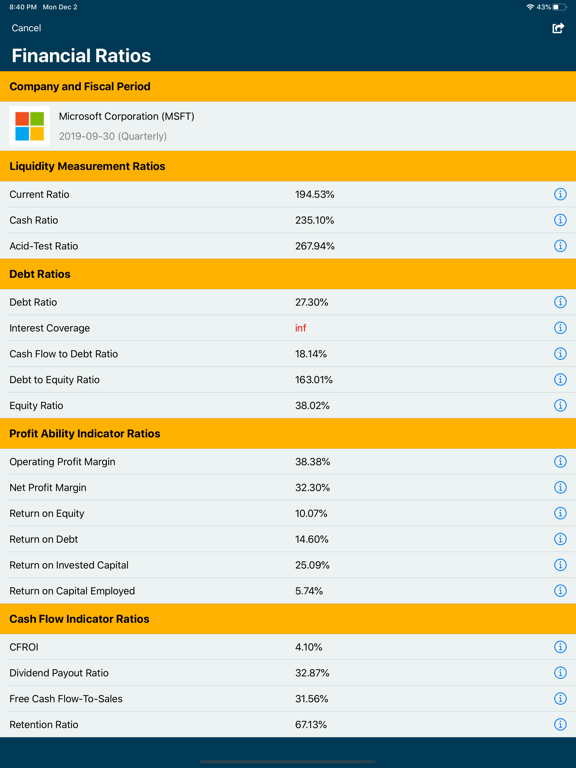Tap the home indicator bar
The width and height of the screenshot is (576, 768).
coord(288,762)
